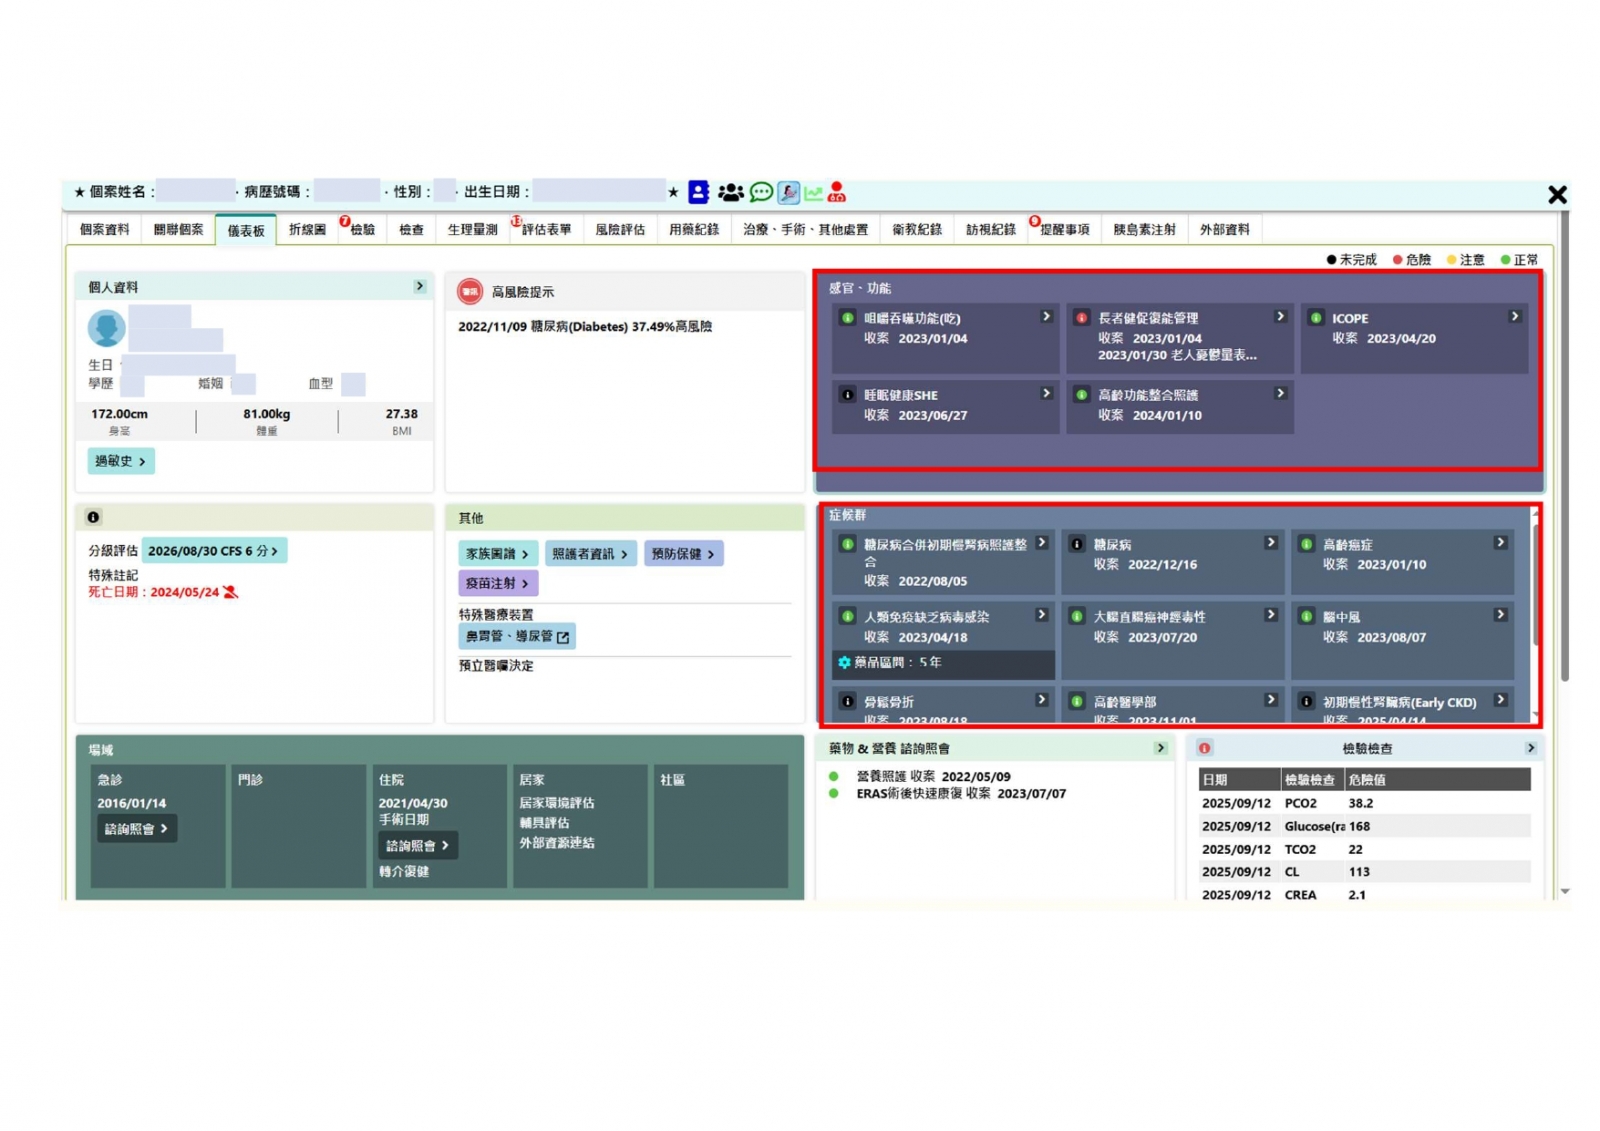
Task: Click the info icon above 分級評估
Action: click(93, 517)
